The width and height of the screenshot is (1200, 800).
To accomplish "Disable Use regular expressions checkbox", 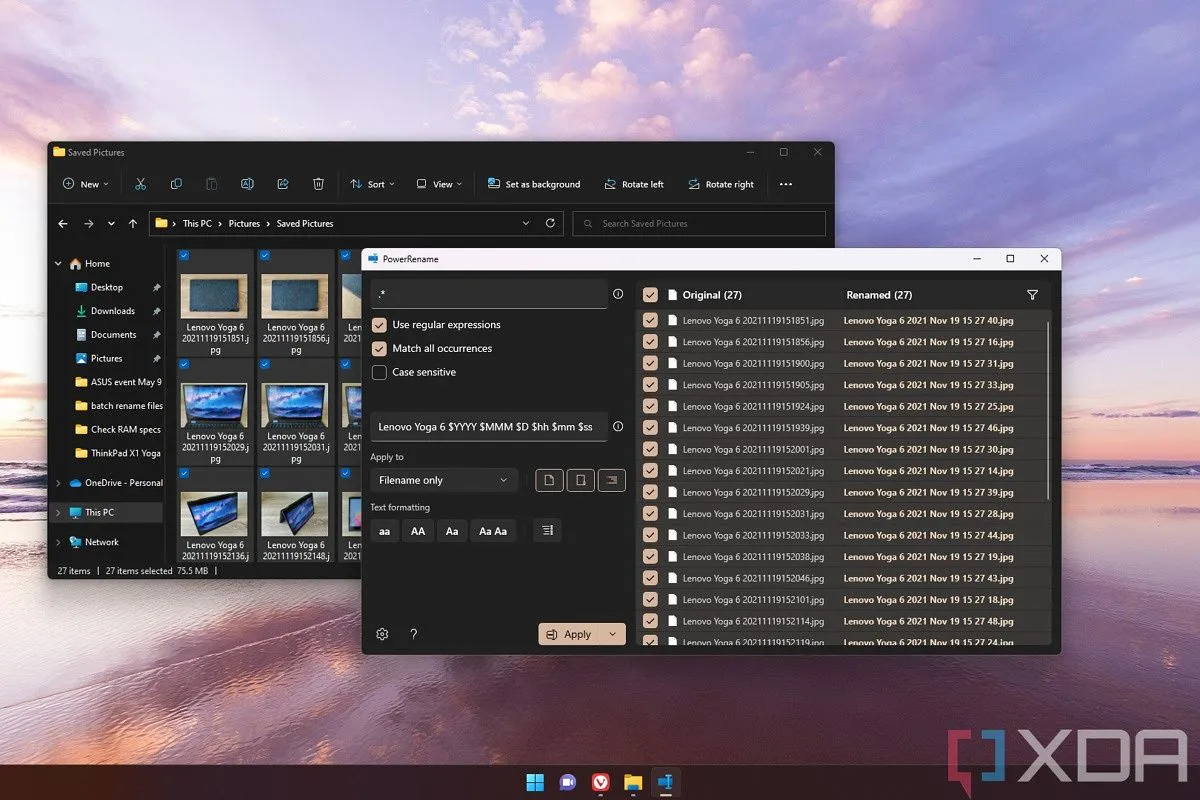I will pos(379,325).
